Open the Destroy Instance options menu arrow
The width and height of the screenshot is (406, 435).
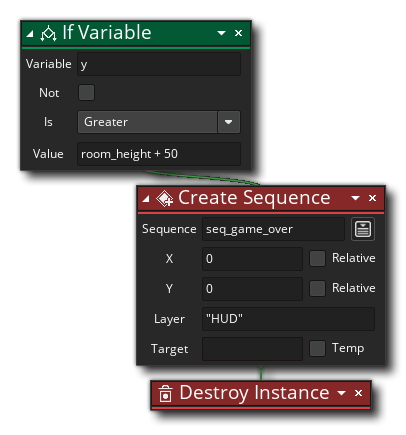(x=341, y=393)
